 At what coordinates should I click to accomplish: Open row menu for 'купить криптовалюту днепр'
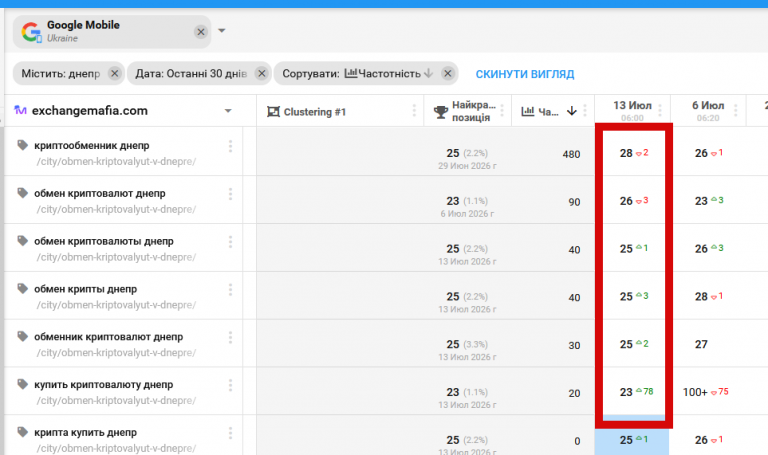[230, 385]
